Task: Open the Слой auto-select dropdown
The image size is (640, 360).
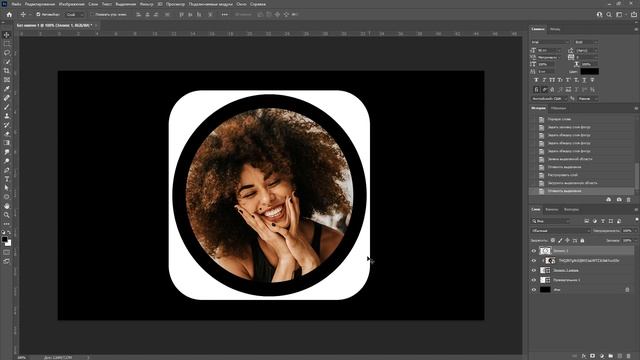Action: pos(75,14)
